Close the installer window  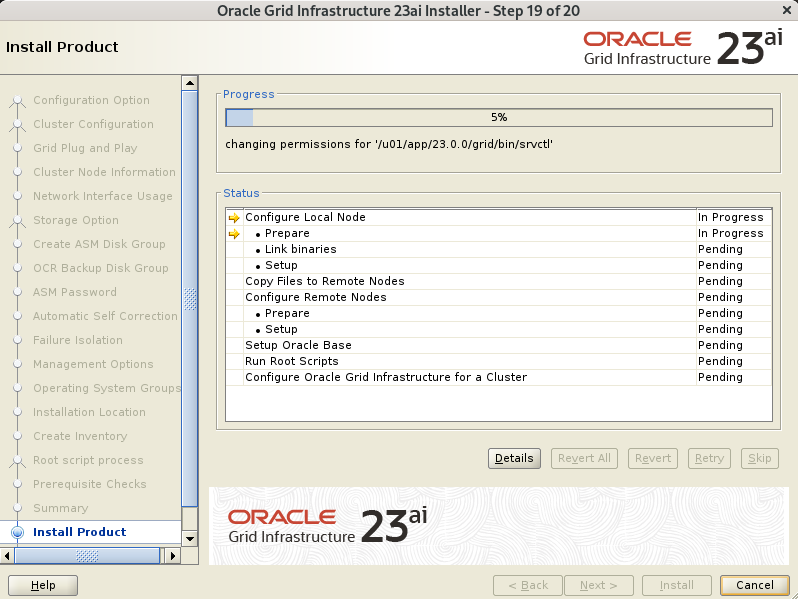pyautogui.click(x=787, y=10)
